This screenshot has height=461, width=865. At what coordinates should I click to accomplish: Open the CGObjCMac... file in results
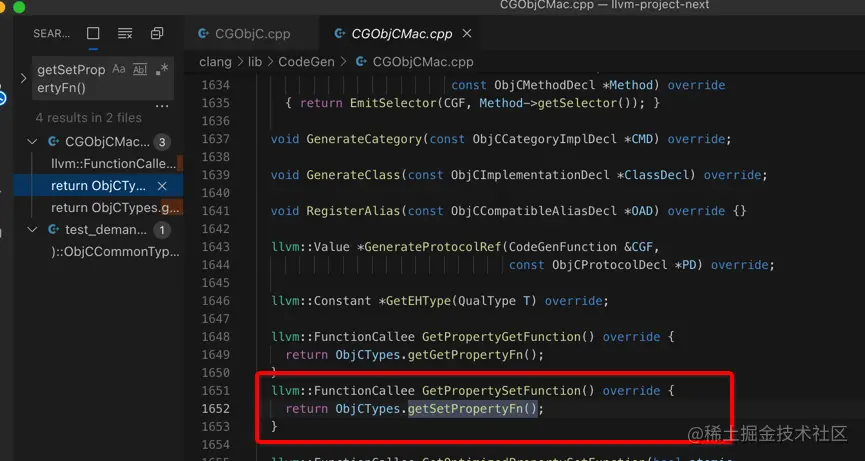click(107, 142)
